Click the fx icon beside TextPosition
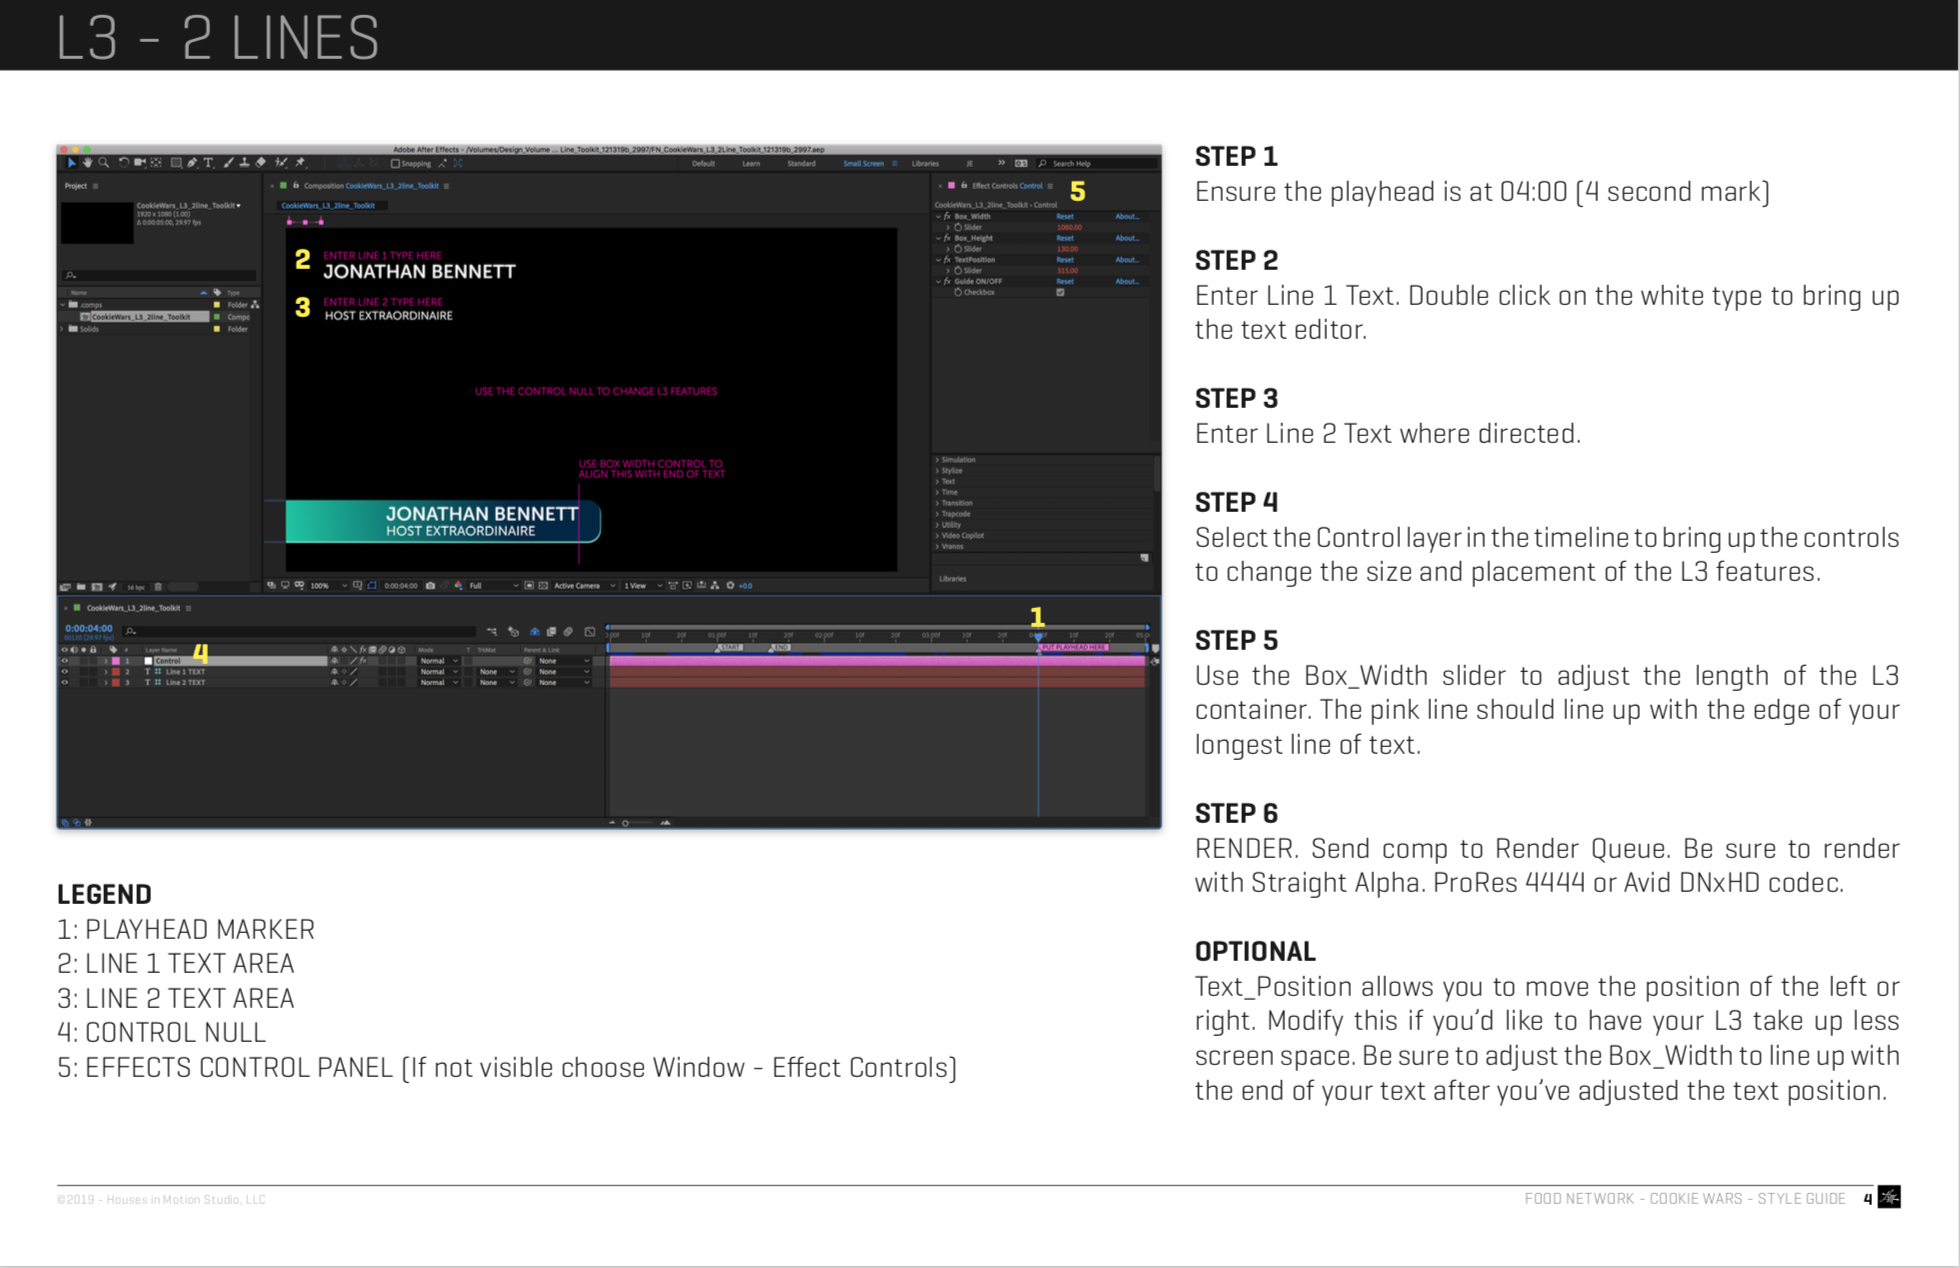 tap(947, 260)
